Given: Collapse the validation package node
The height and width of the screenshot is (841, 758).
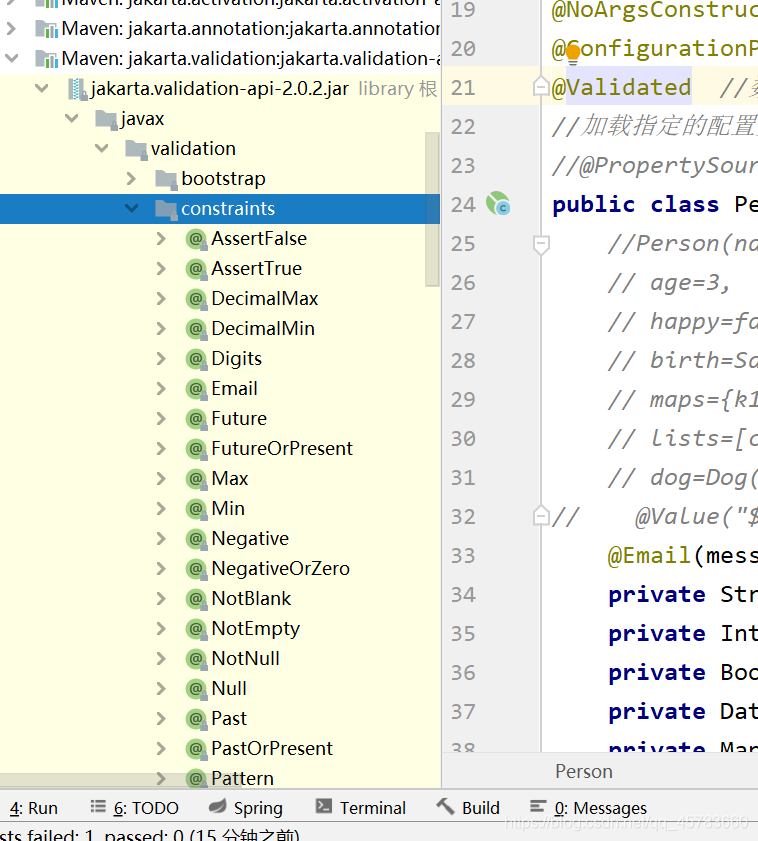Looking at the screenshot, I should pos(101,148).
